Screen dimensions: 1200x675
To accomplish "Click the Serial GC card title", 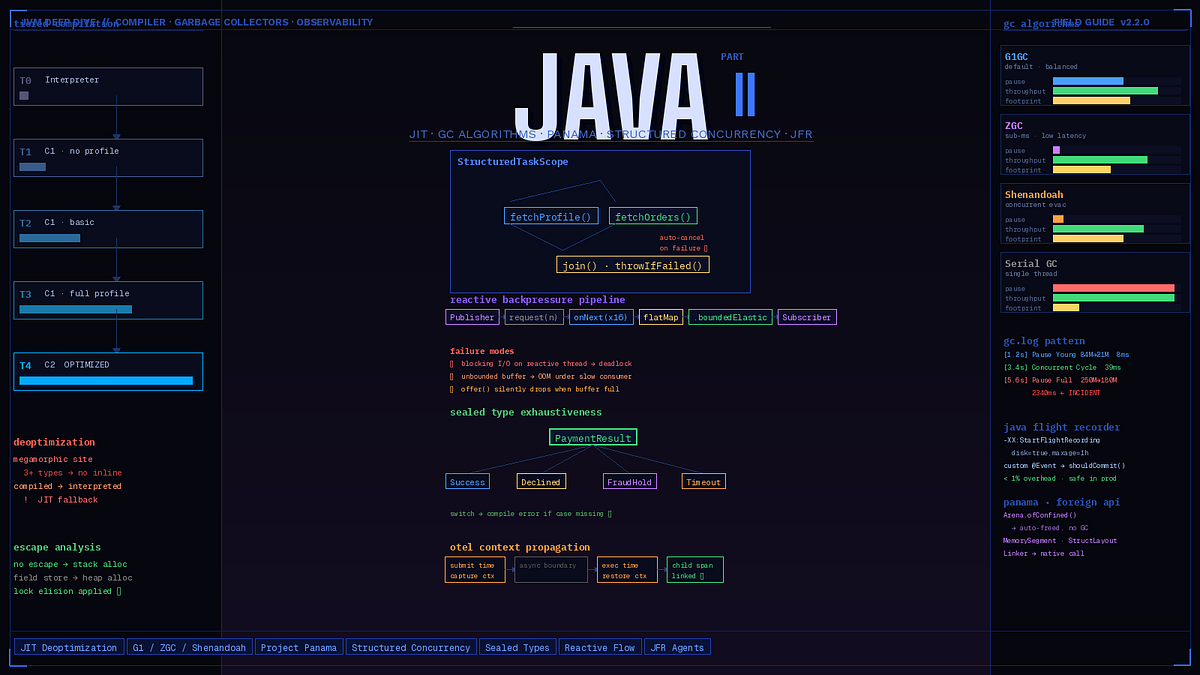I will coord(1031,264).
